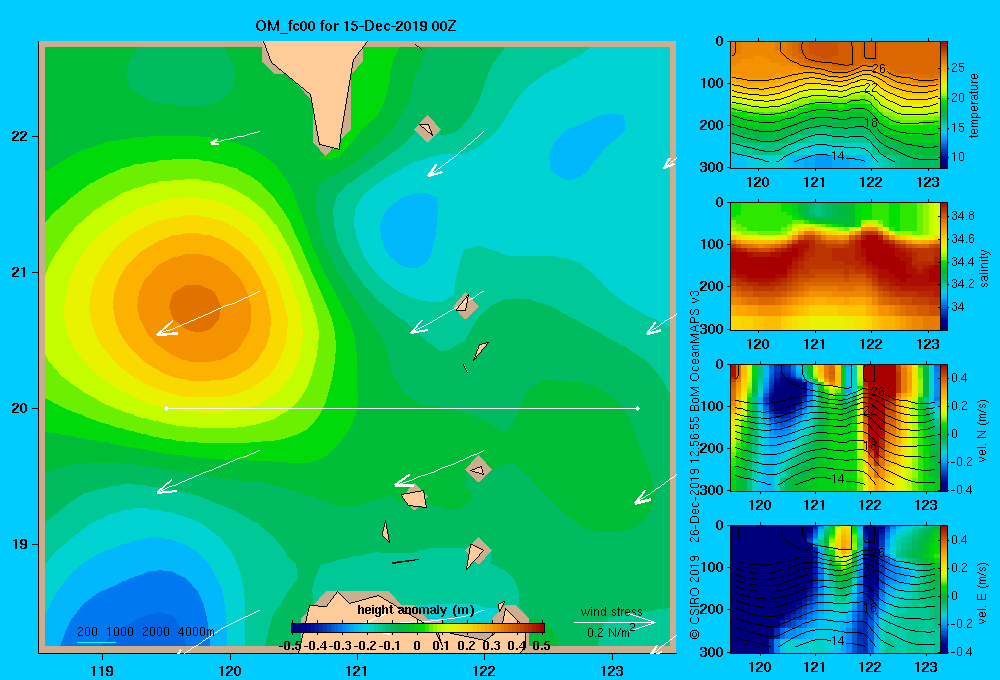Screen dimensions: 1000x680
Task: Click the "vel. E (m/s)" vertical label
Action: (983, 593)
